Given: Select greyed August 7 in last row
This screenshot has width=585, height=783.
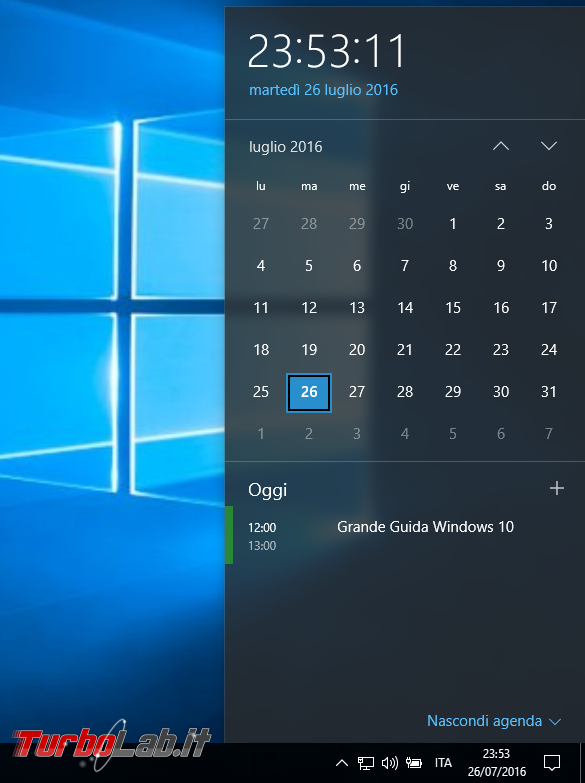Looking at the screenshot, I should (x=549, y=433).
